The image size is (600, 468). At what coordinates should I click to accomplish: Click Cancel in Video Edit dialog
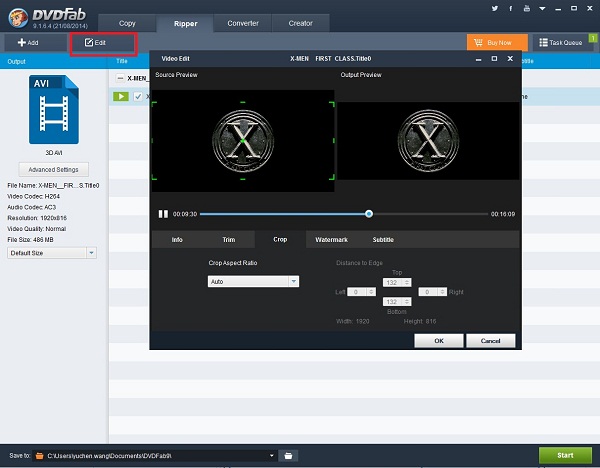coord(491,341)
